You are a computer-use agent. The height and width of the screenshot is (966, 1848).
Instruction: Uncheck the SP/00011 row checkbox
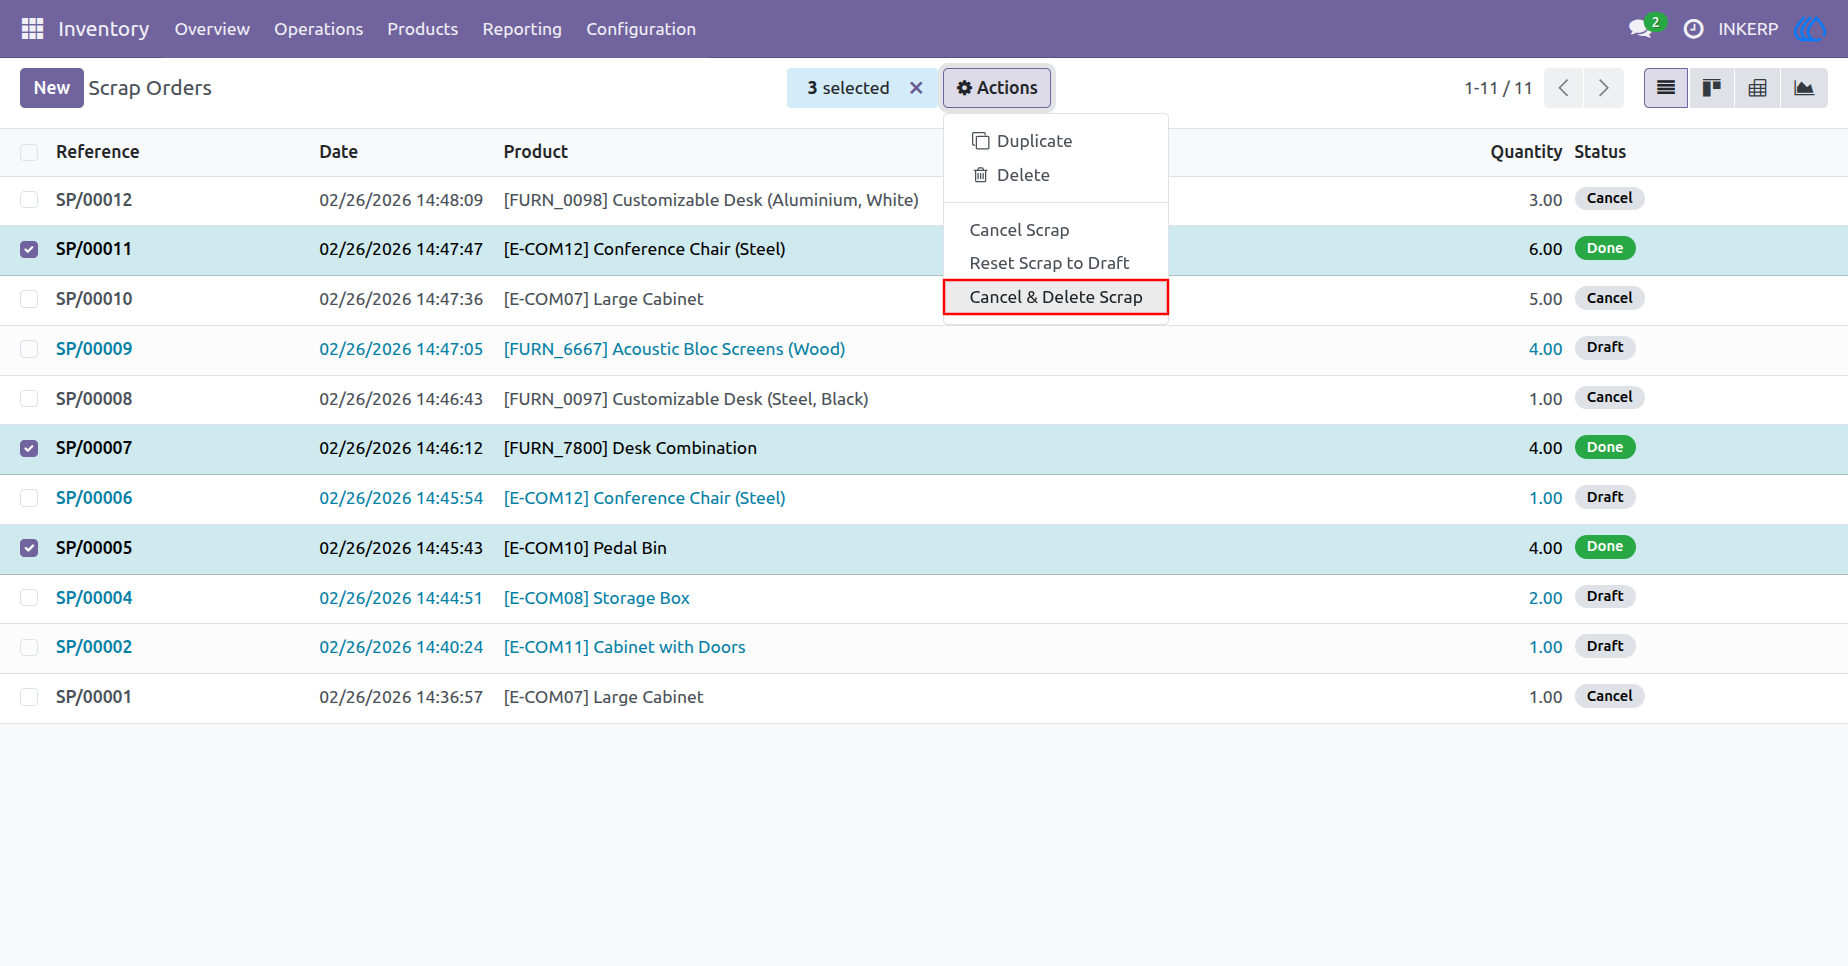[x=29, y=249]
